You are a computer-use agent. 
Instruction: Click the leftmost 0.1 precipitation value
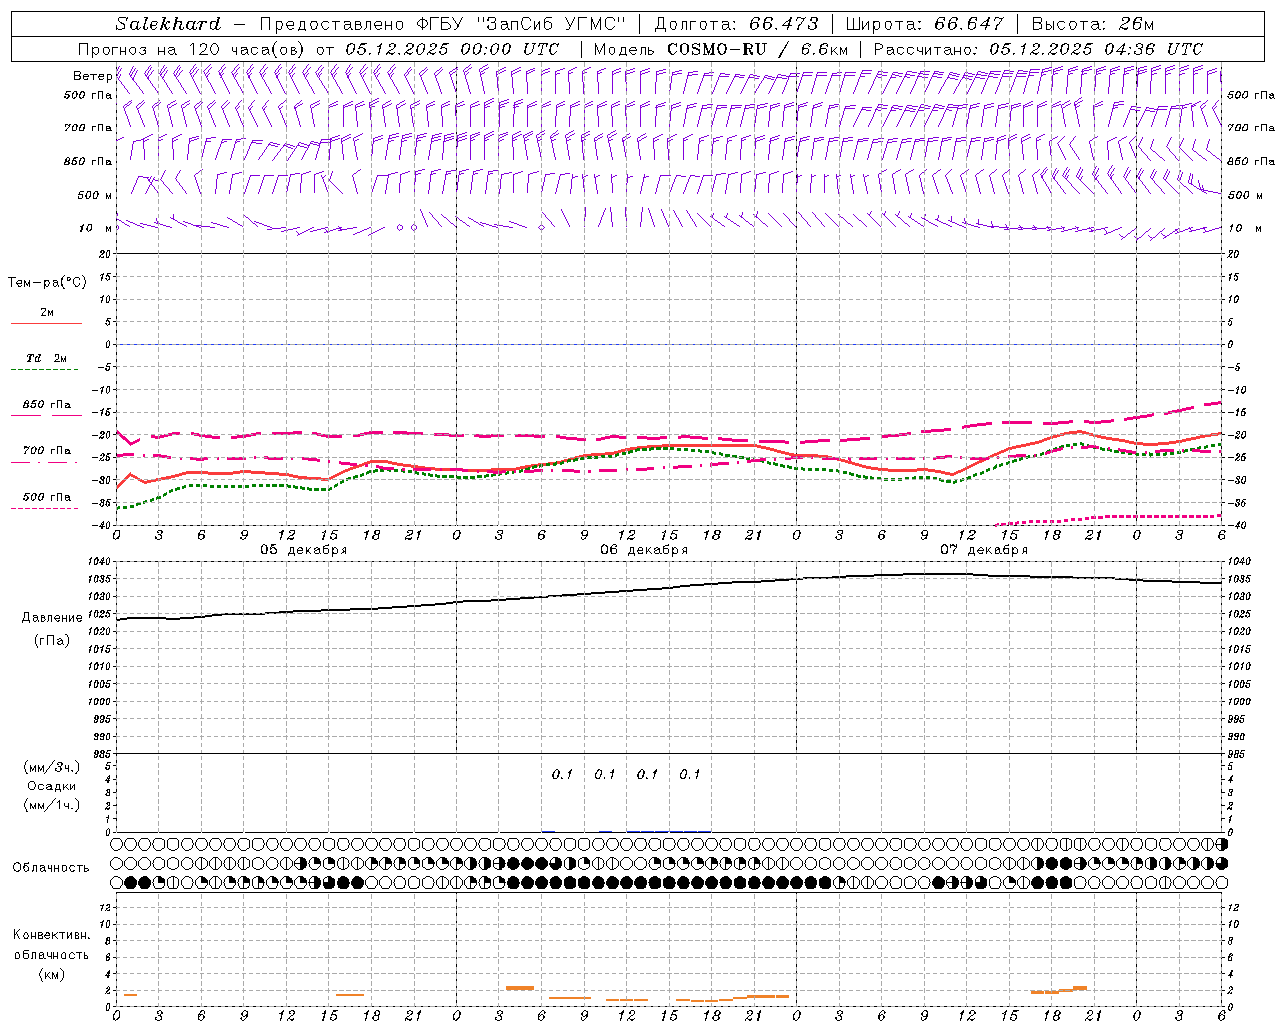[562, 774]
